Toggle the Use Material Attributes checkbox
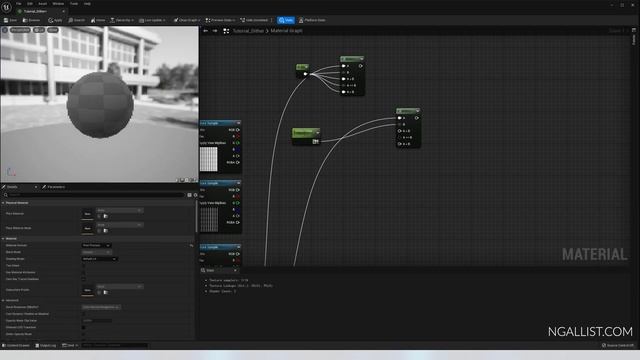Viewport: 640px width, 360px height. pyautogui.click(x=84, y=272)
